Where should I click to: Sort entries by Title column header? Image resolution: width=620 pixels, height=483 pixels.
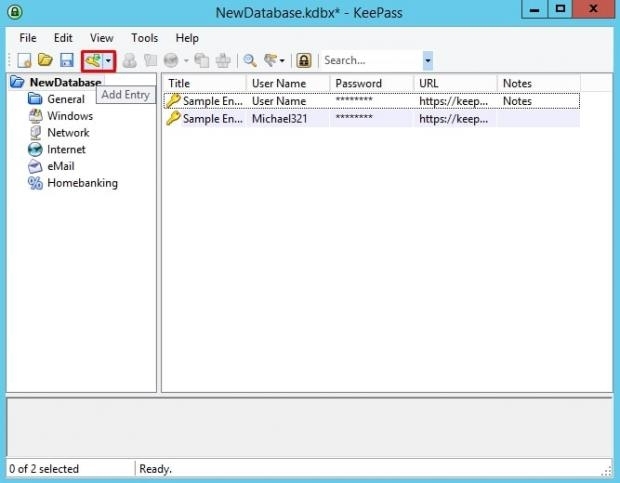(204, 83)
